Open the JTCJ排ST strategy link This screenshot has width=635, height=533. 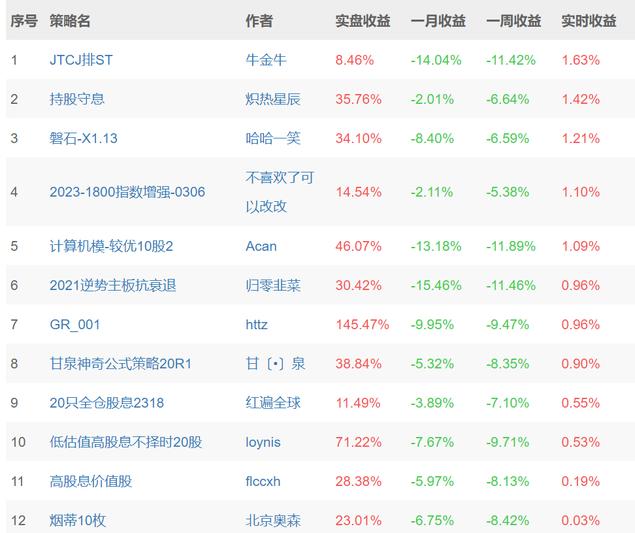click(x=81, y=60)
